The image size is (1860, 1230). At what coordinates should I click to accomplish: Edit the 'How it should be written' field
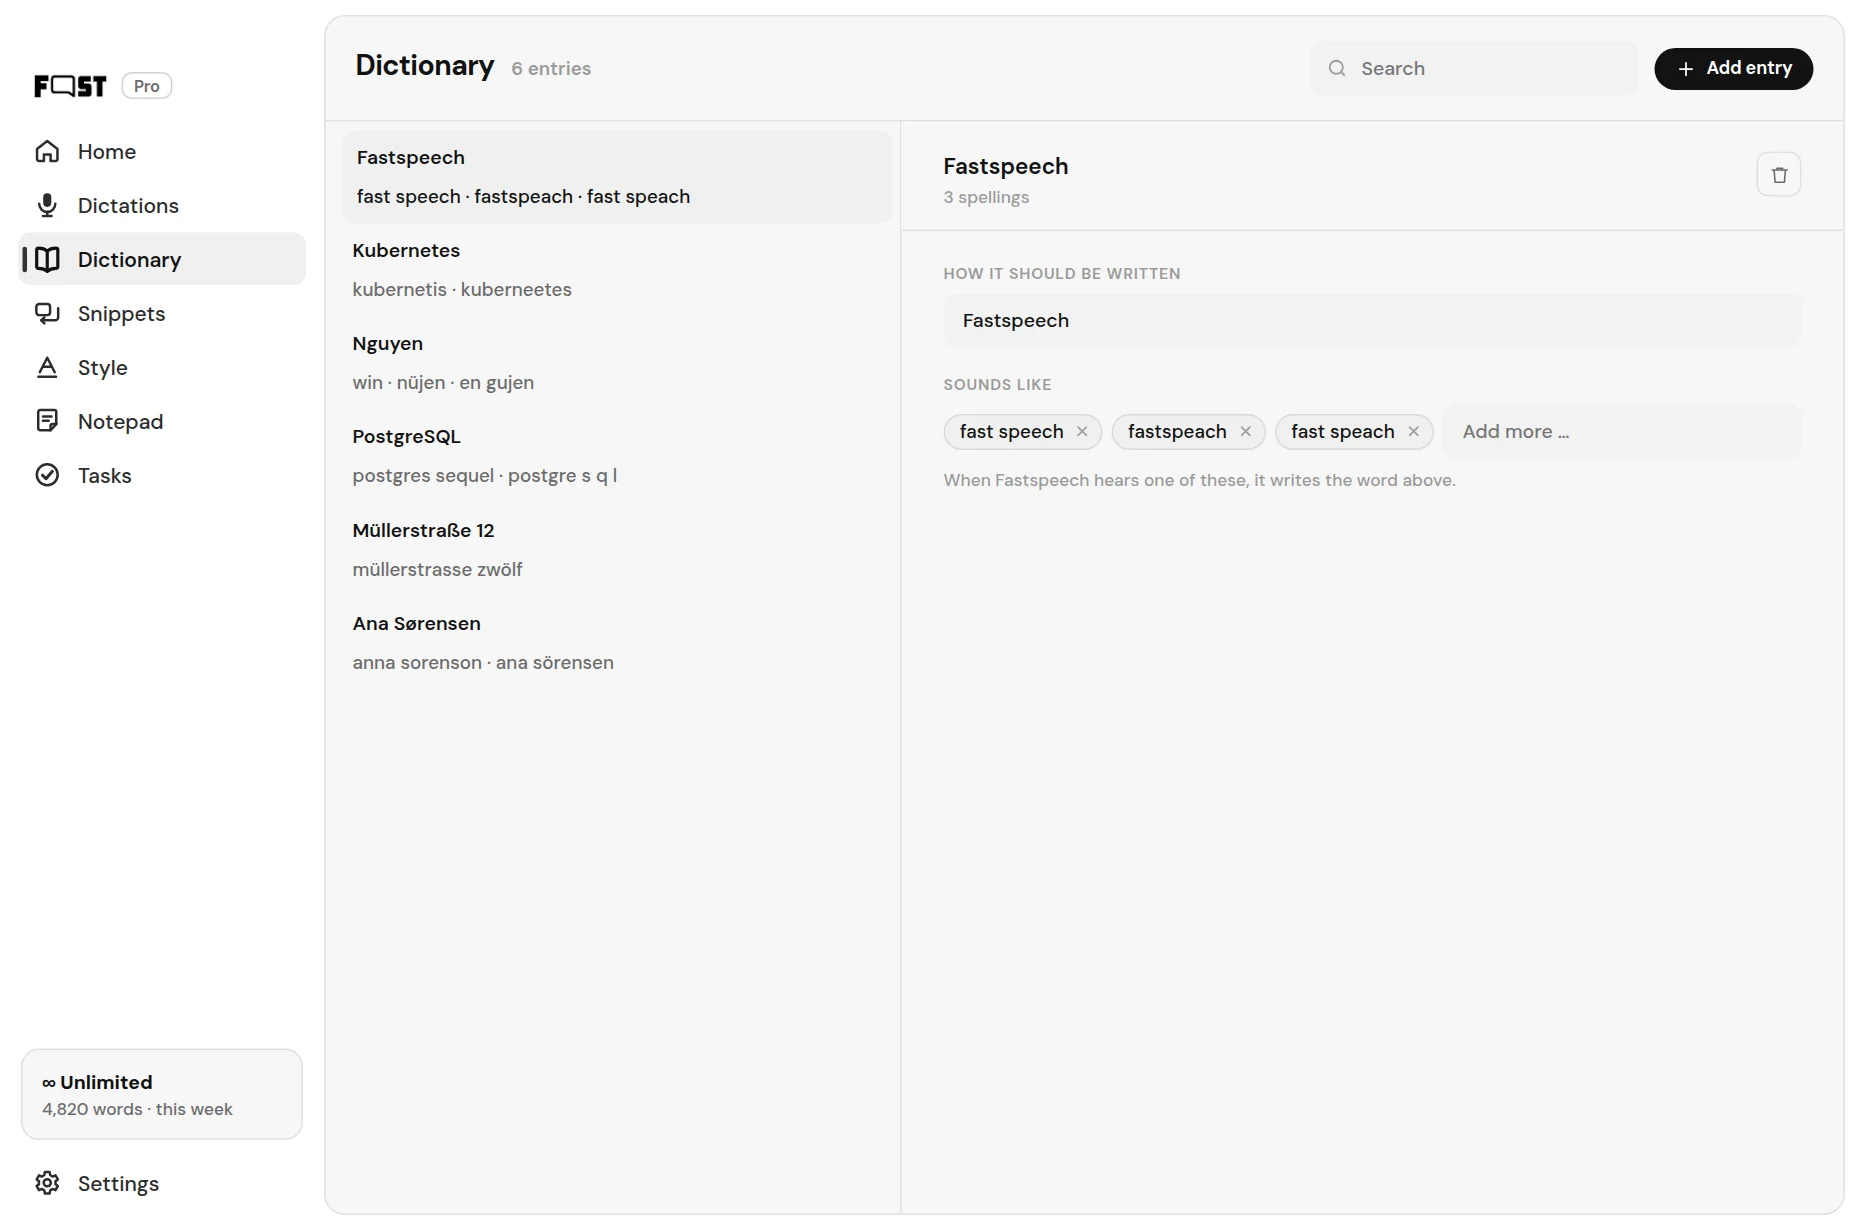tap(1372, 321)
